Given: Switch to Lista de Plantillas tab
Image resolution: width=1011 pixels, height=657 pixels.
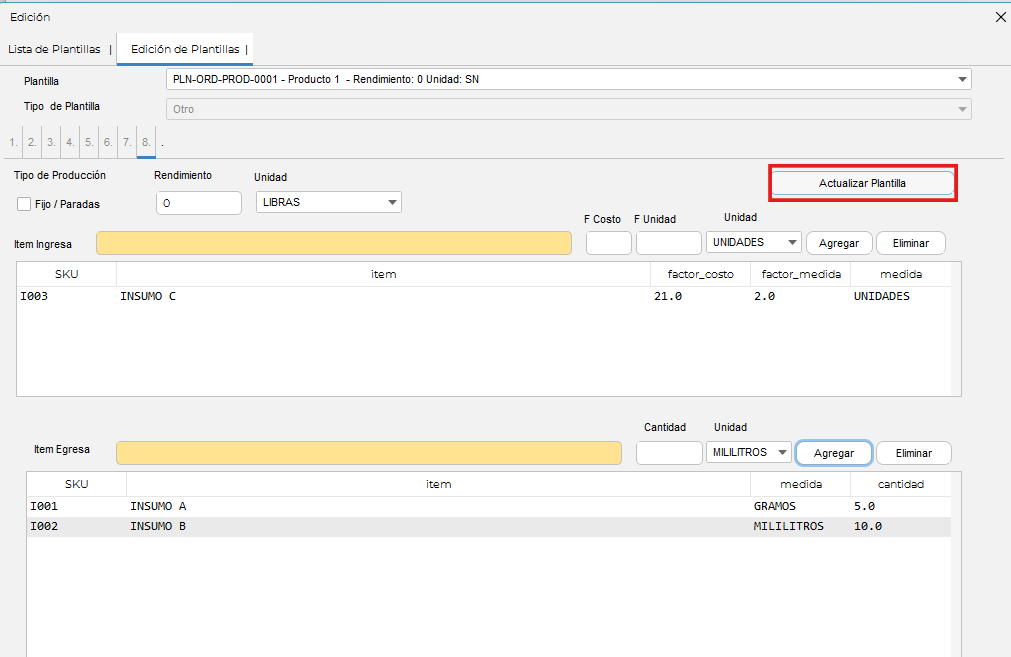Looking at the screenshot, I should pos(54,49).
